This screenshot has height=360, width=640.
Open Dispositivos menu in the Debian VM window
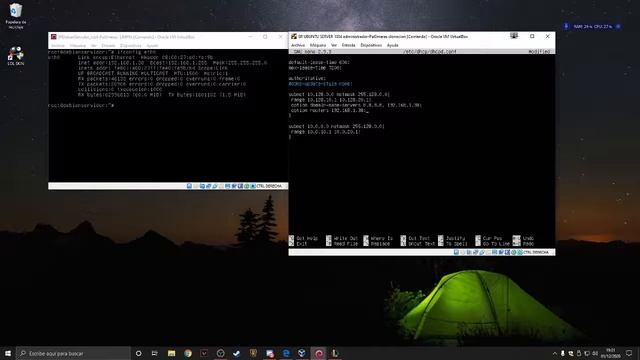pos(131,46)
